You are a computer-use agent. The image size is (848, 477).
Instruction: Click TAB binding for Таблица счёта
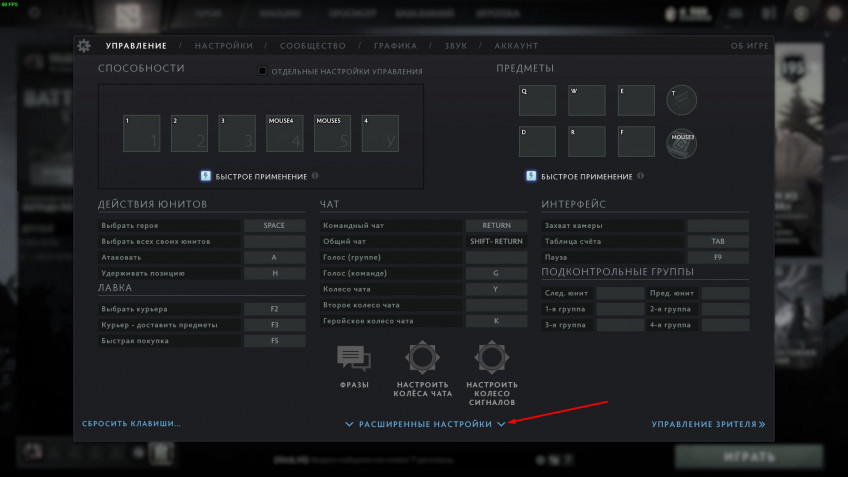(x=718, y=241)
